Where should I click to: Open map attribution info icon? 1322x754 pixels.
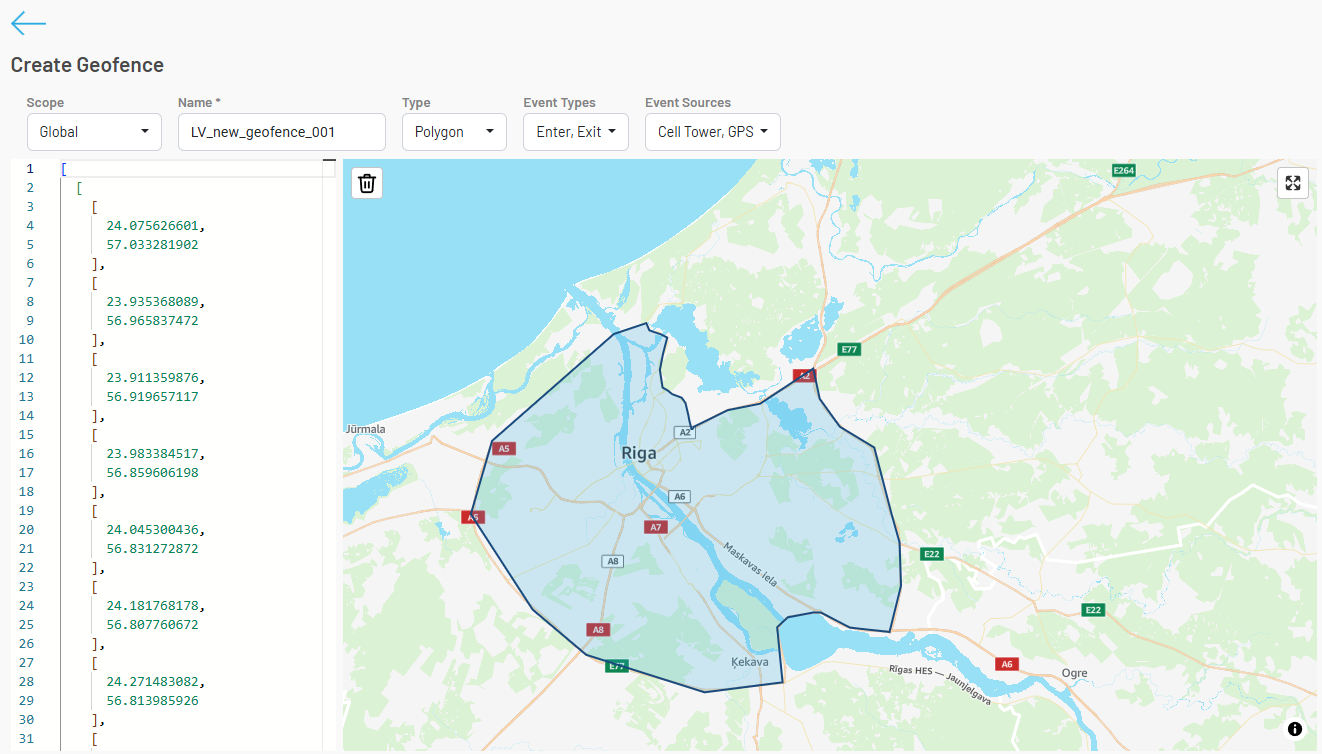(1295, 729)
